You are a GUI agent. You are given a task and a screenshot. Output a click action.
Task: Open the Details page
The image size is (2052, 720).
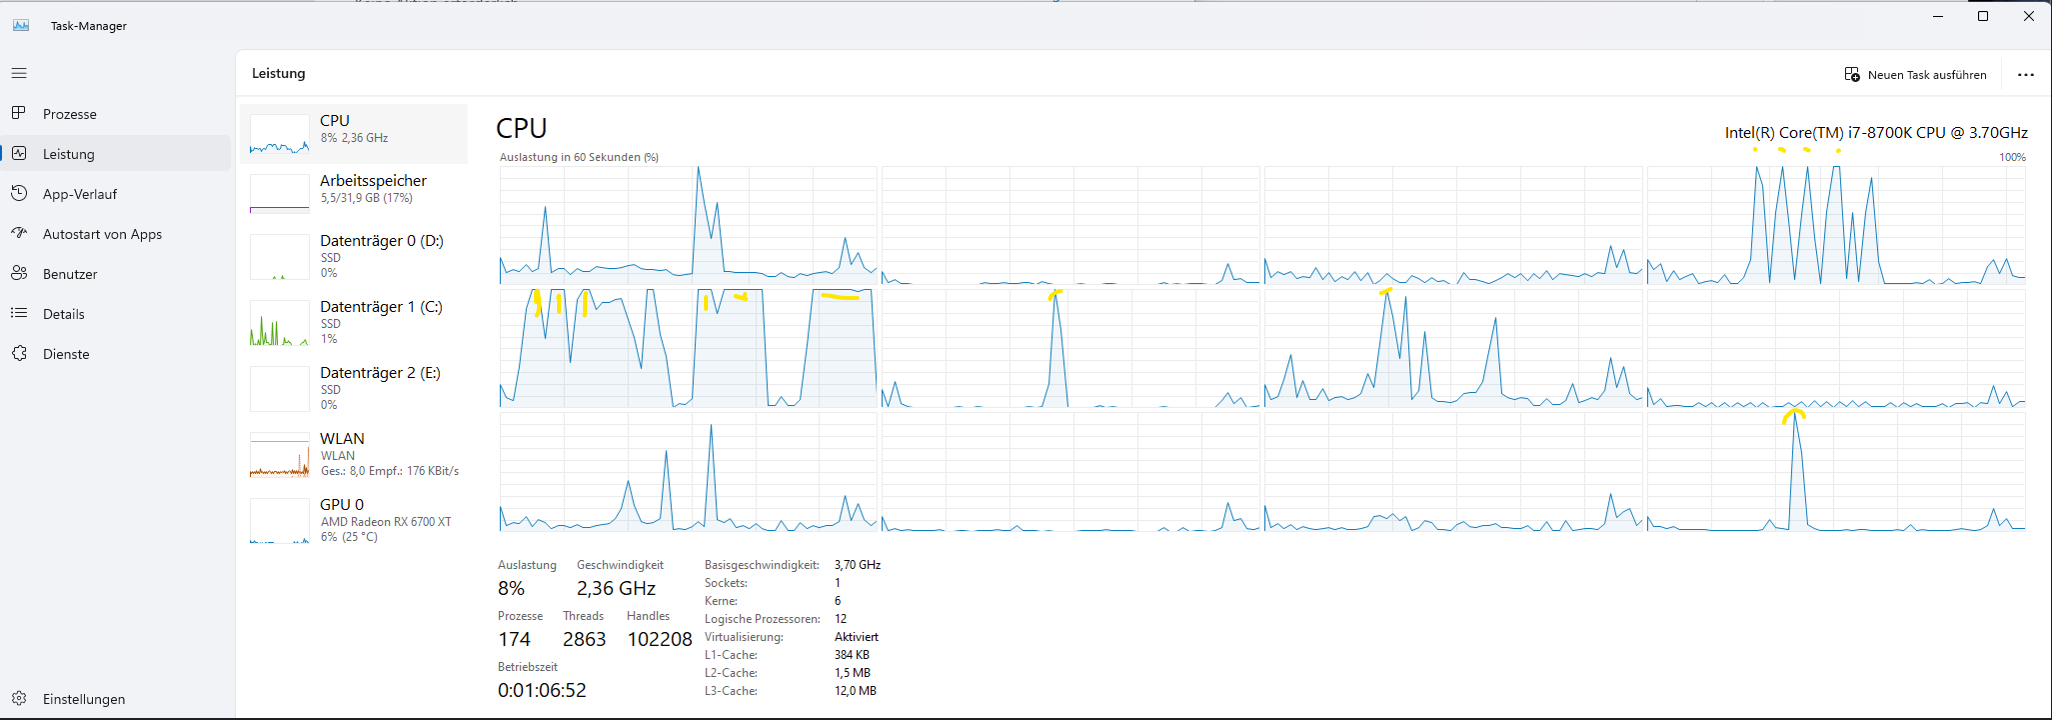coord(116,313)
